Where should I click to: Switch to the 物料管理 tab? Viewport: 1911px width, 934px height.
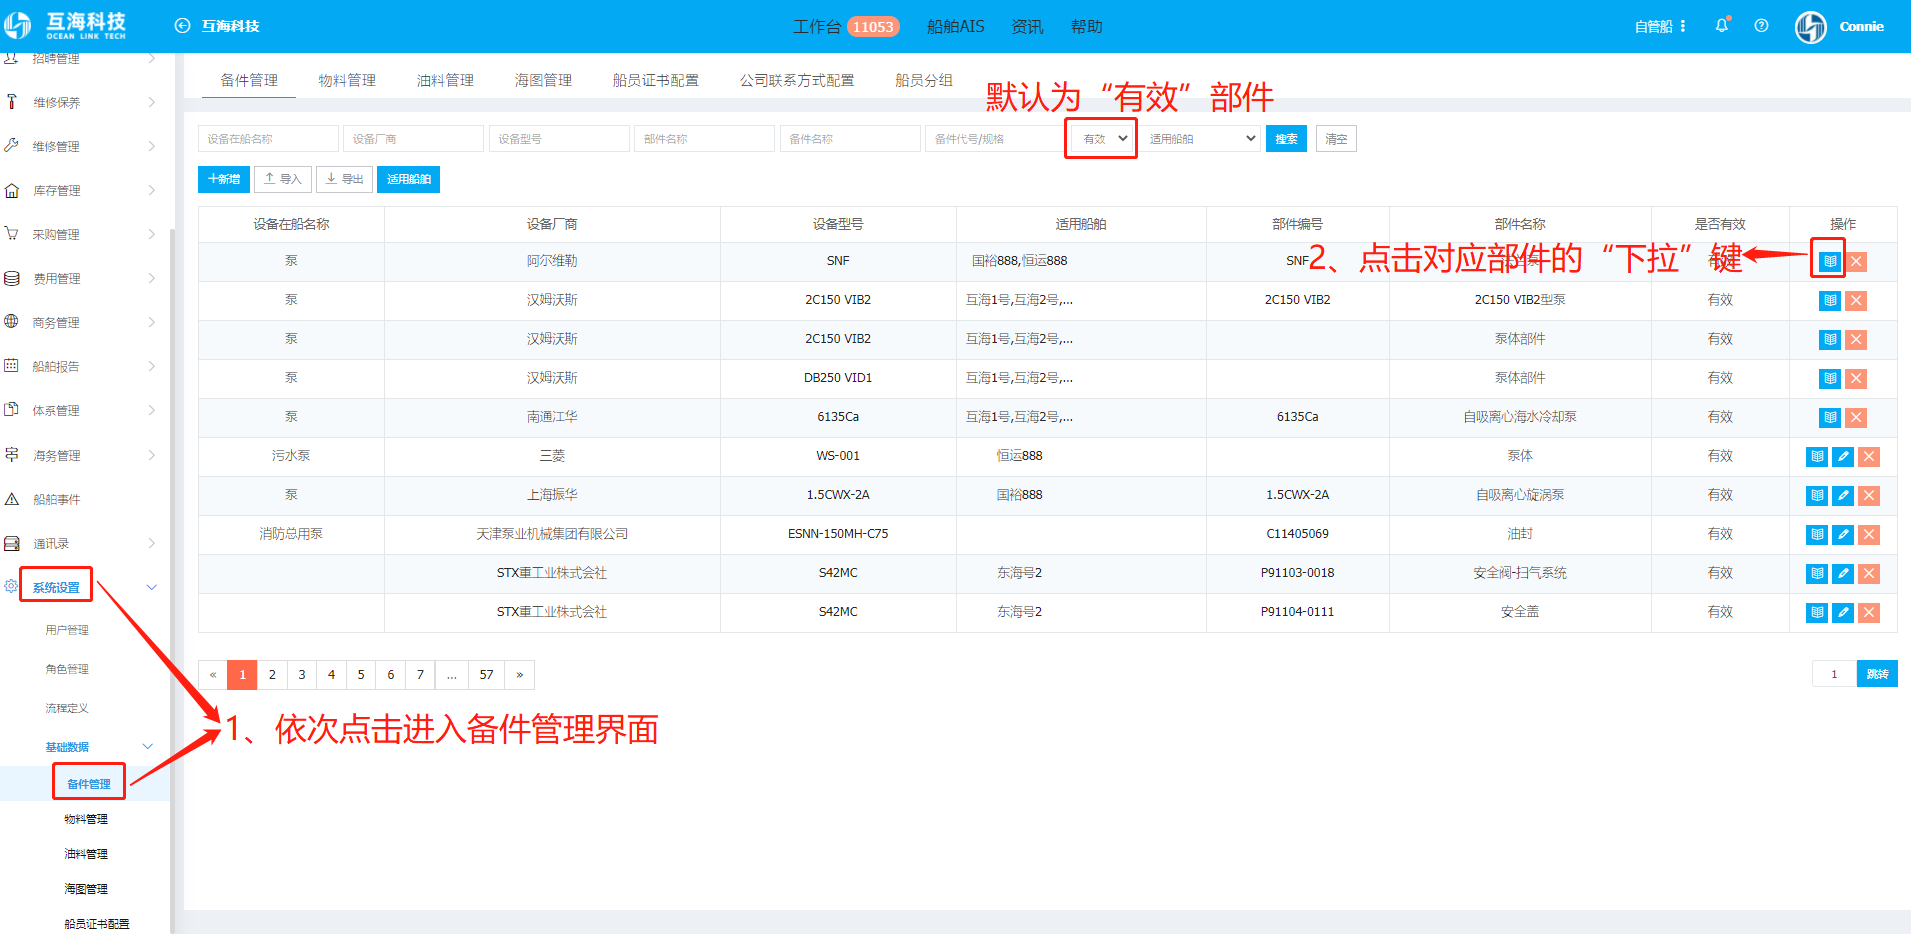pos(347,80)
